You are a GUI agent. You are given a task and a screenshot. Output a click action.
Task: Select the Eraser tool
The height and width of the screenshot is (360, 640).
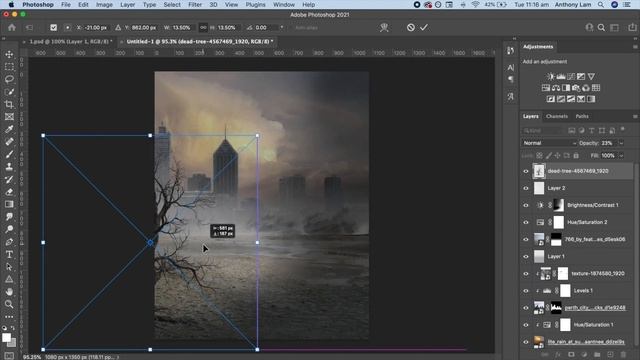[9, 192]
